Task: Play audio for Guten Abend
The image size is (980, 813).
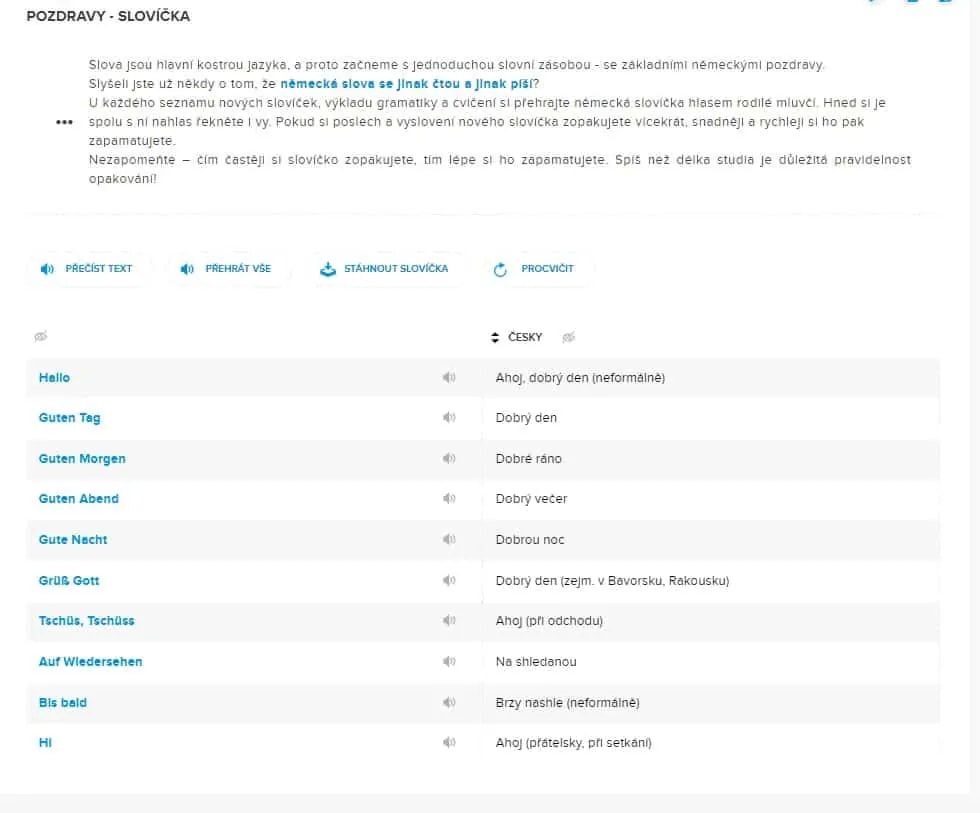Action: pyautogui.click(x=449, y=499)
